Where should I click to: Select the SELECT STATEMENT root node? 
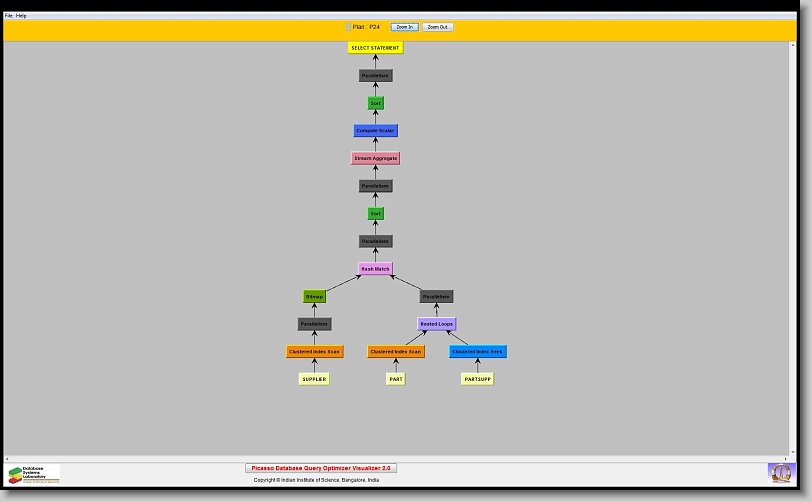click(x=375, y=48)
